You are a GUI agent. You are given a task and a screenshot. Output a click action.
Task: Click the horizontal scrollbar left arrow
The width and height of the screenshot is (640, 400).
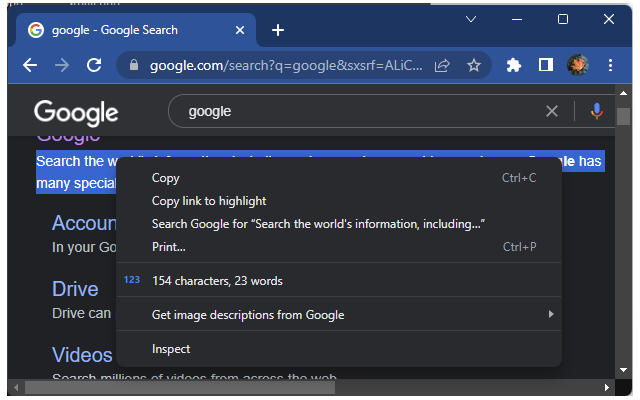tap(16, 387)
